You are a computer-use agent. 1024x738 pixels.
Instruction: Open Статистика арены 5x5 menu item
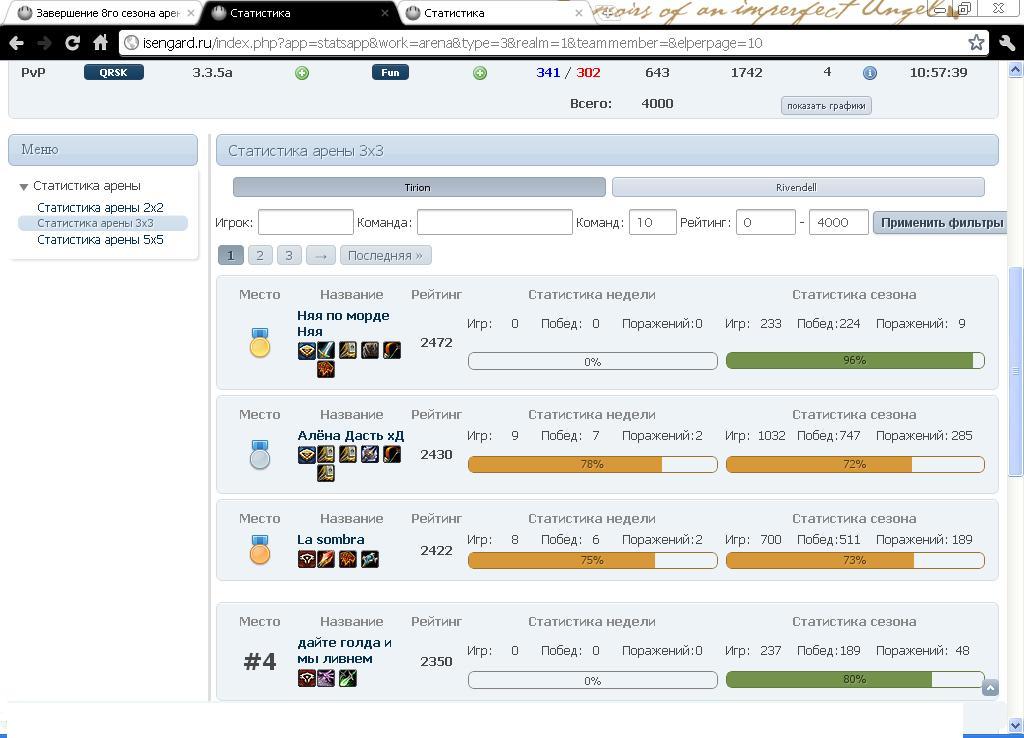point(100,240)
